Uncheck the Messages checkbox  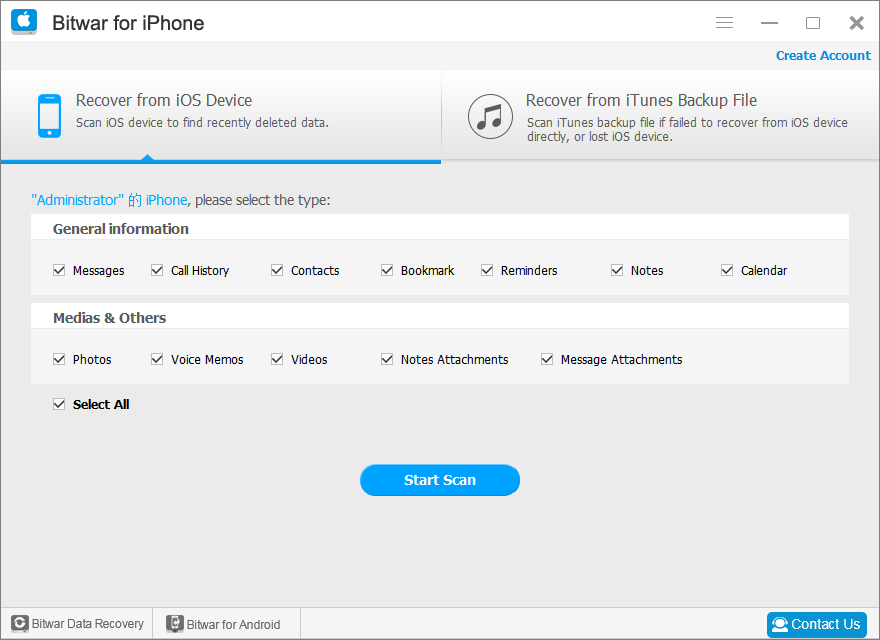pyautogui.click(x=59, y=270)
